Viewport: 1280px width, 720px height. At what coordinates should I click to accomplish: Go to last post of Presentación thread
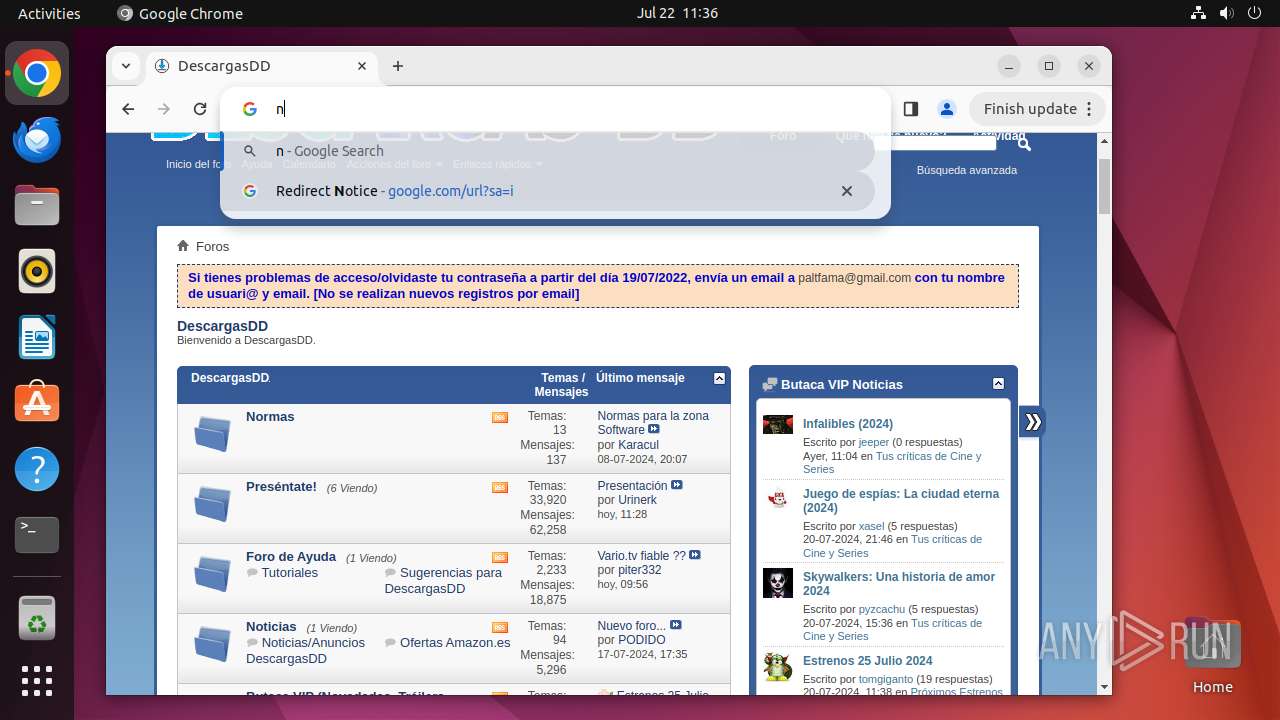677,486
